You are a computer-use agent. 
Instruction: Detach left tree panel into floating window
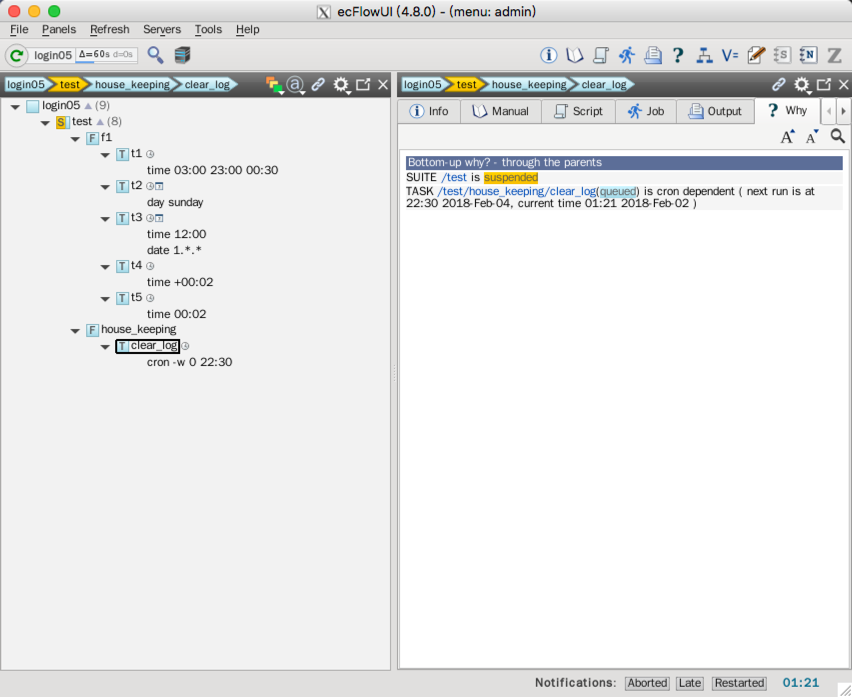point(363,84)
